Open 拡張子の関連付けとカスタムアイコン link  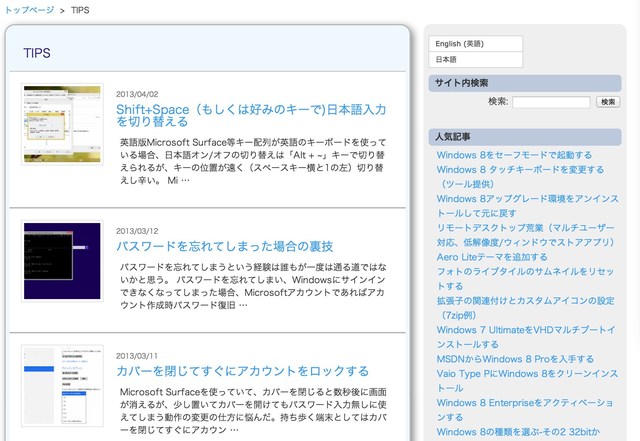(525, 300)
